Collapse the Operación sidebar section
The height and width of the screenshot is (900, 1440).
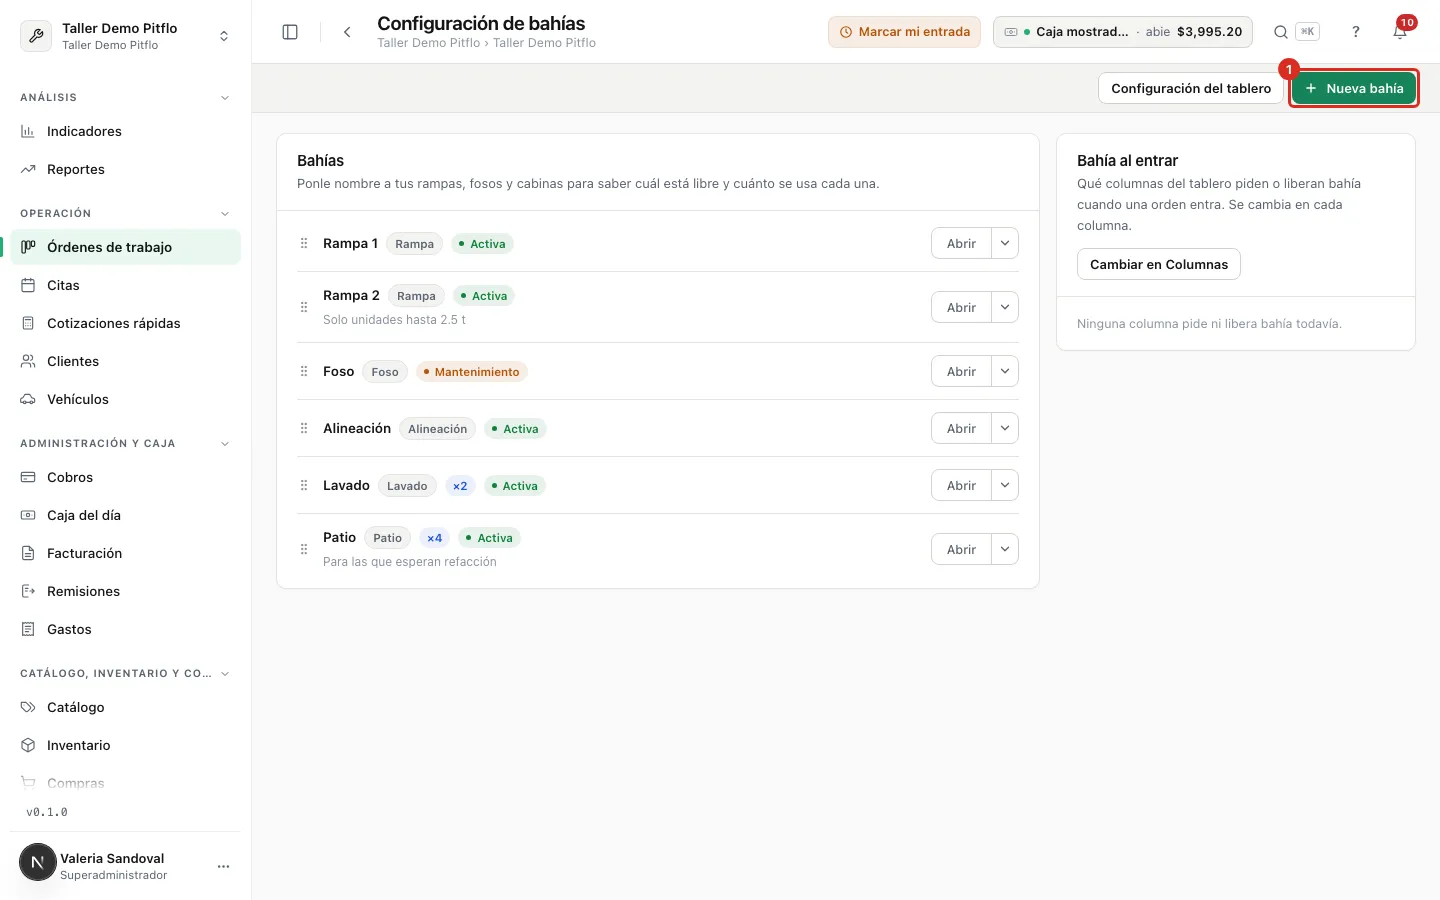tap(225, 214)
